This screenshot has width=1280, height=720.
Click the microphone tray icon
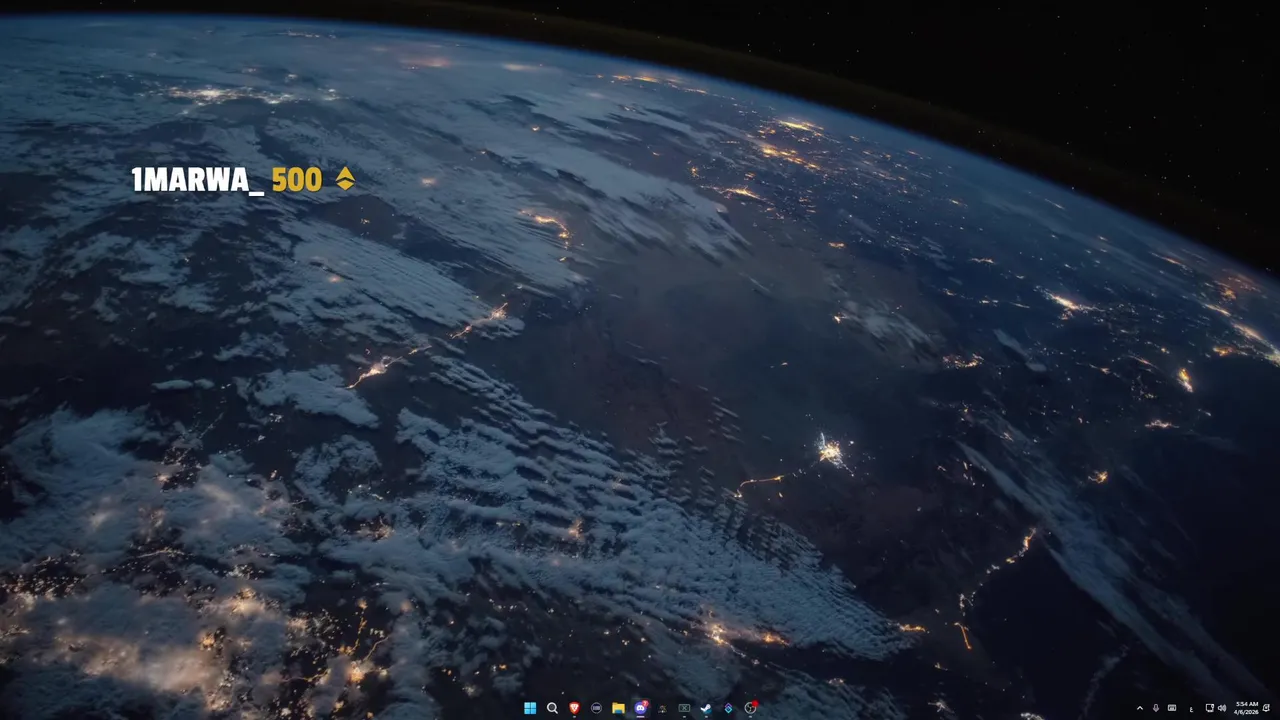(1156, 708)
